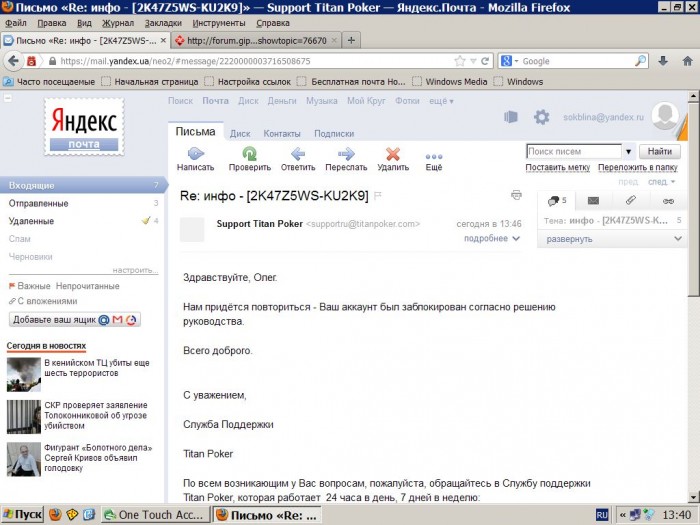Screen dimensions: 700x525
Task: Click the Найти search button
Action: coord(660,151)
